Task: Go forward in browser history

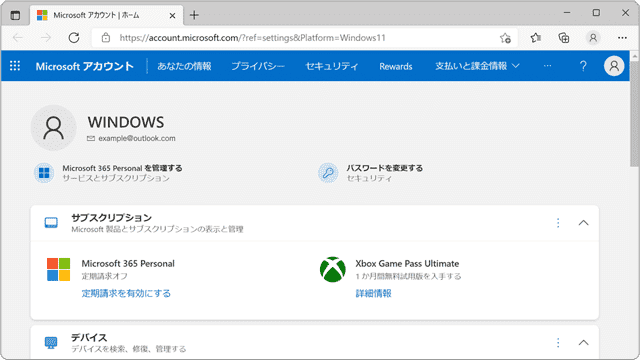Action: 46,38
